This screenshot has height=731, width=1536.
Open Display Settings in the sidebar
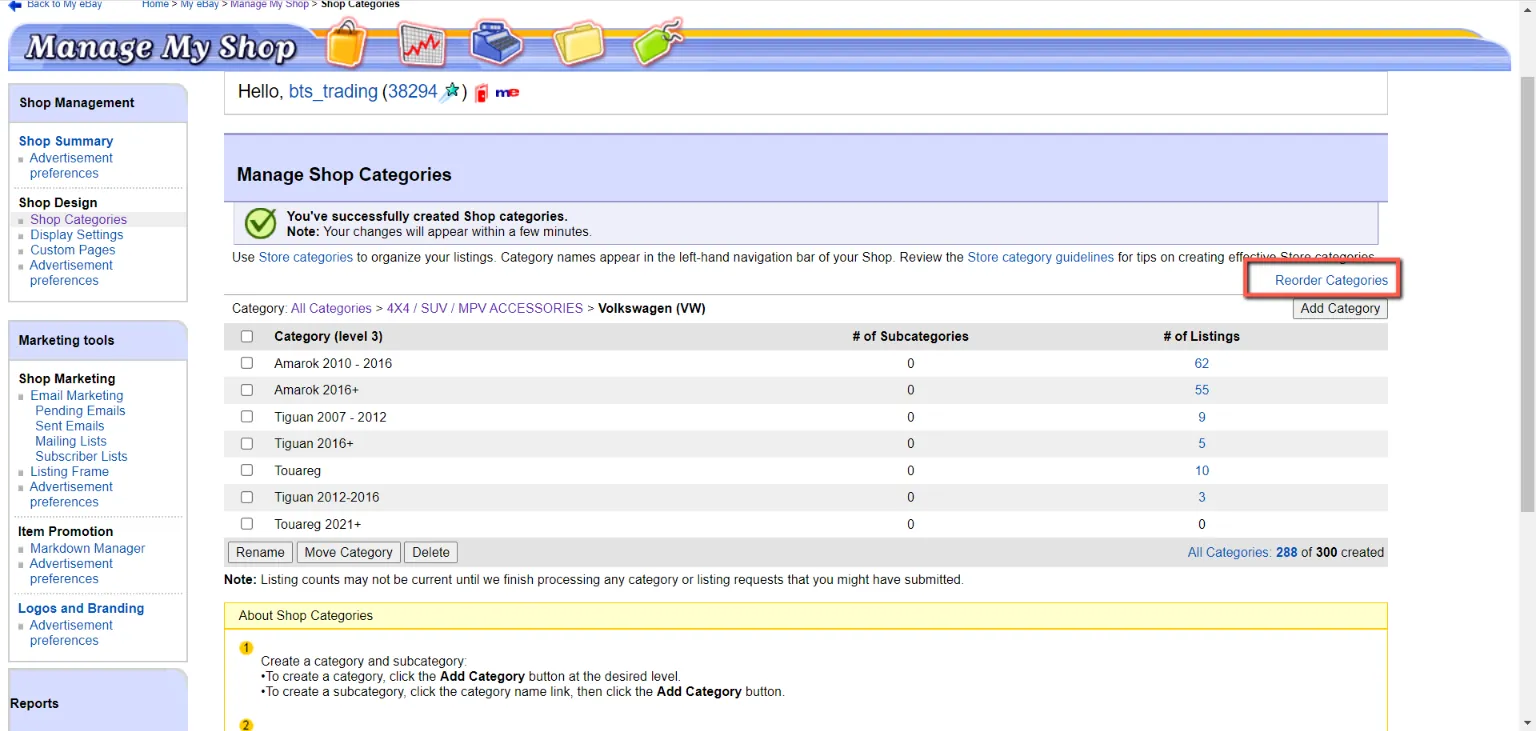tap(77, 235)
